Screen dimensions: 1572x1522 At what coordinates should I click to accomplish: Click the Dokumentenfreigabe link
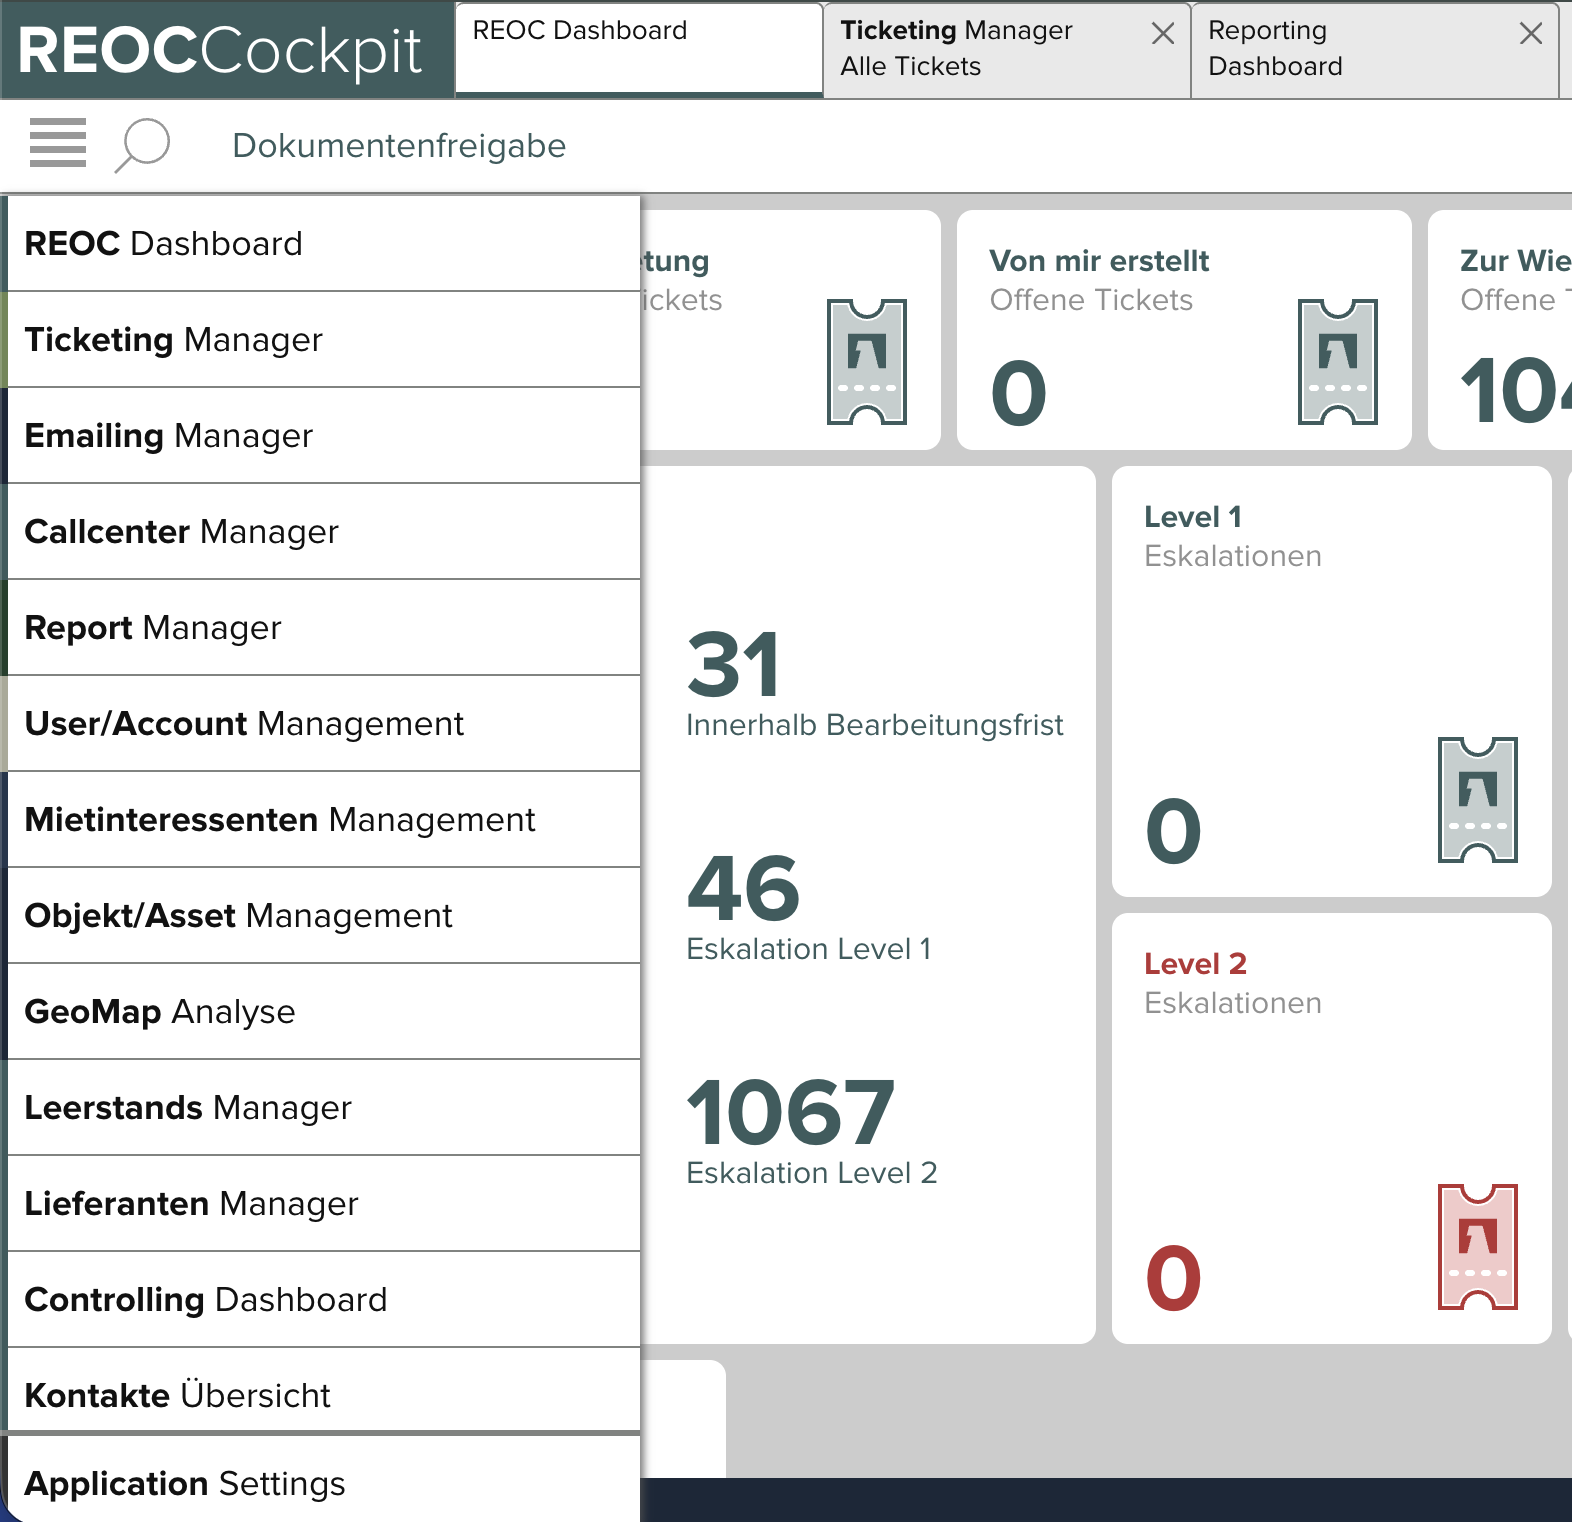point(399,146)
